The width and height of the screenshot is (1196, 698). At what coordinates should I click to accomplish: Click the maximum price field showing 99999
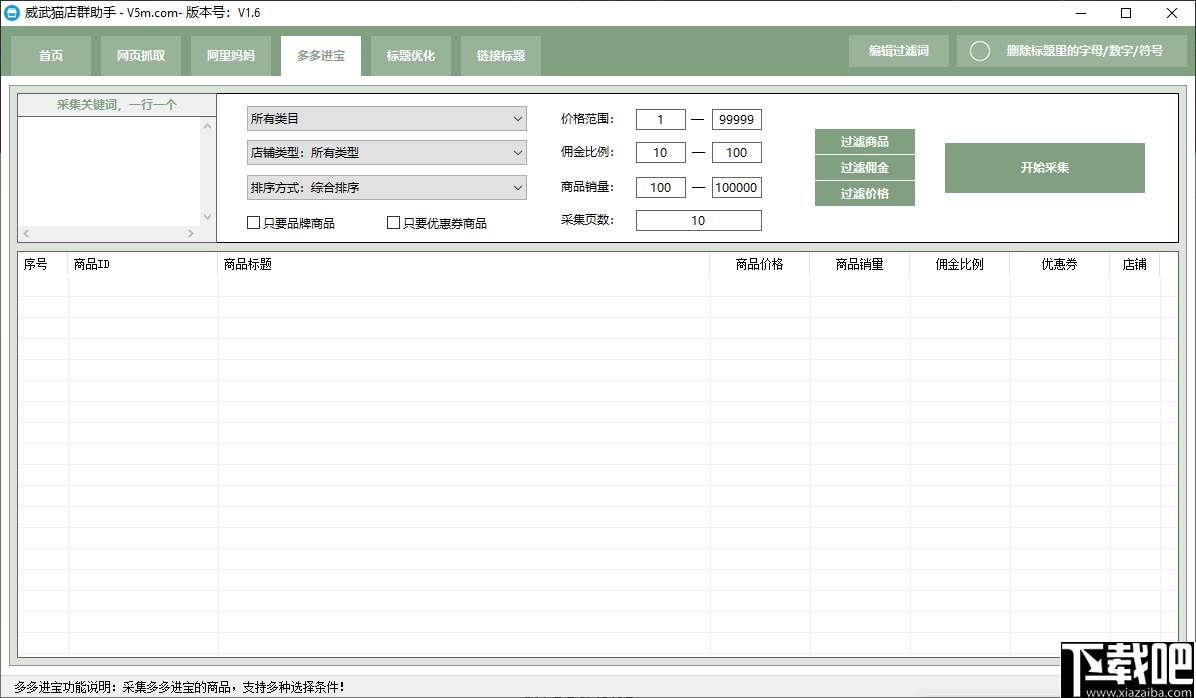pyautogui.click(x=737, y=120)
